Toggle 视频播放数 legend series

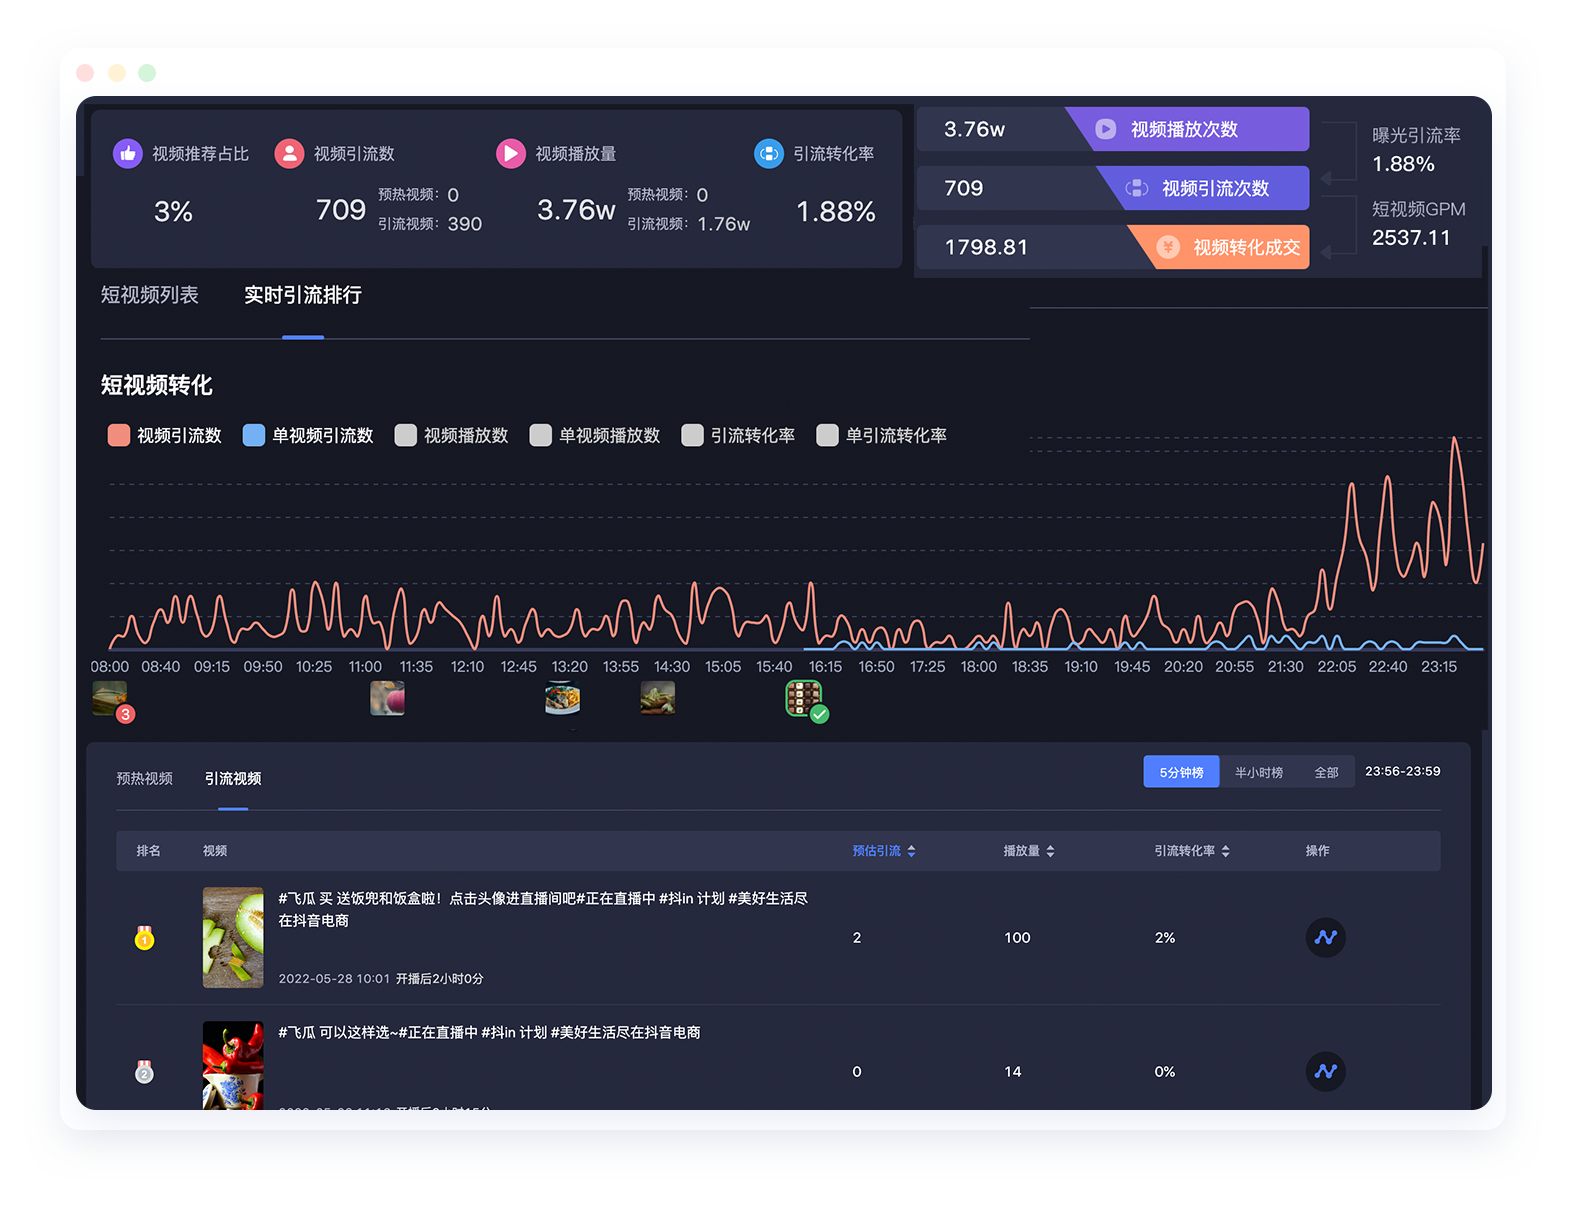tap(452, 435)
